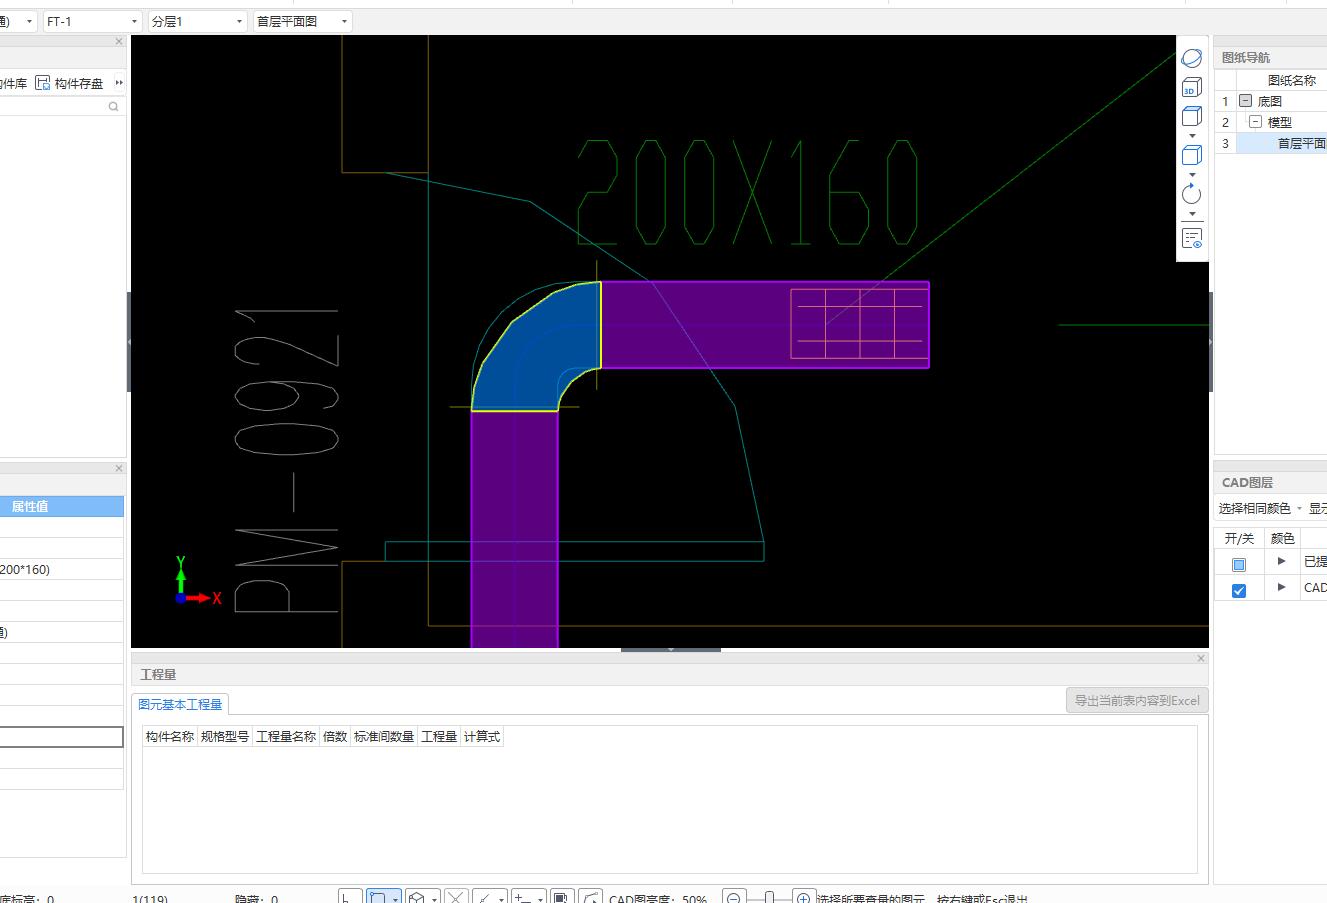
Task: Select 首层平面 row in drawing navigator
Action: 1282,143
